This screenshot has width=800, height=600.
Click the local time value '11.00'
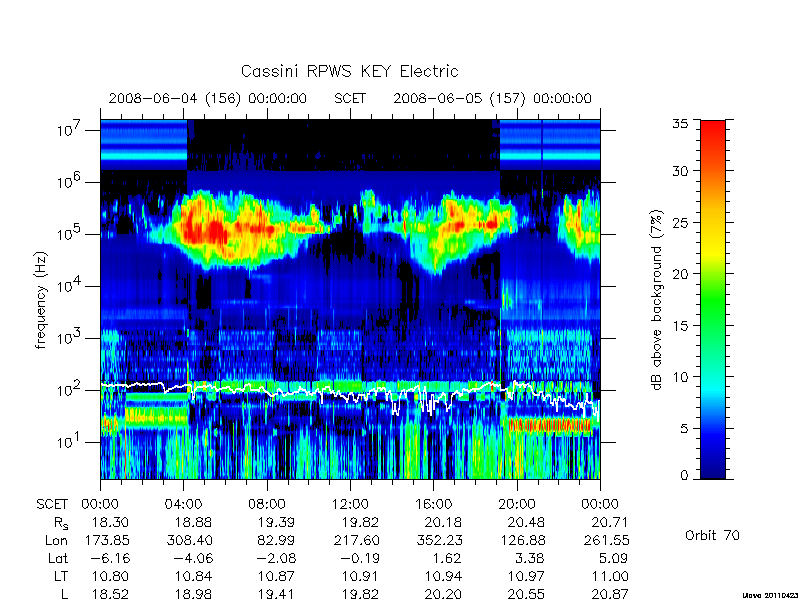609,577
